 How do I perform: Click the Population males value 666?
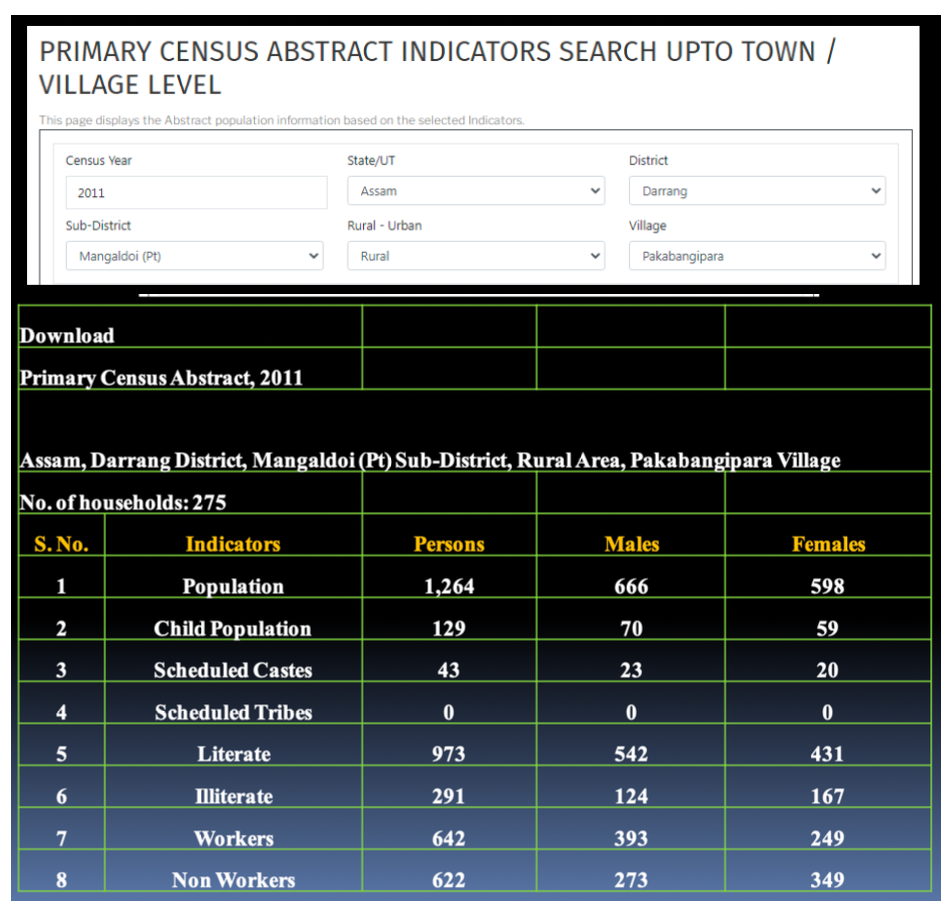[x=631, y=586]
